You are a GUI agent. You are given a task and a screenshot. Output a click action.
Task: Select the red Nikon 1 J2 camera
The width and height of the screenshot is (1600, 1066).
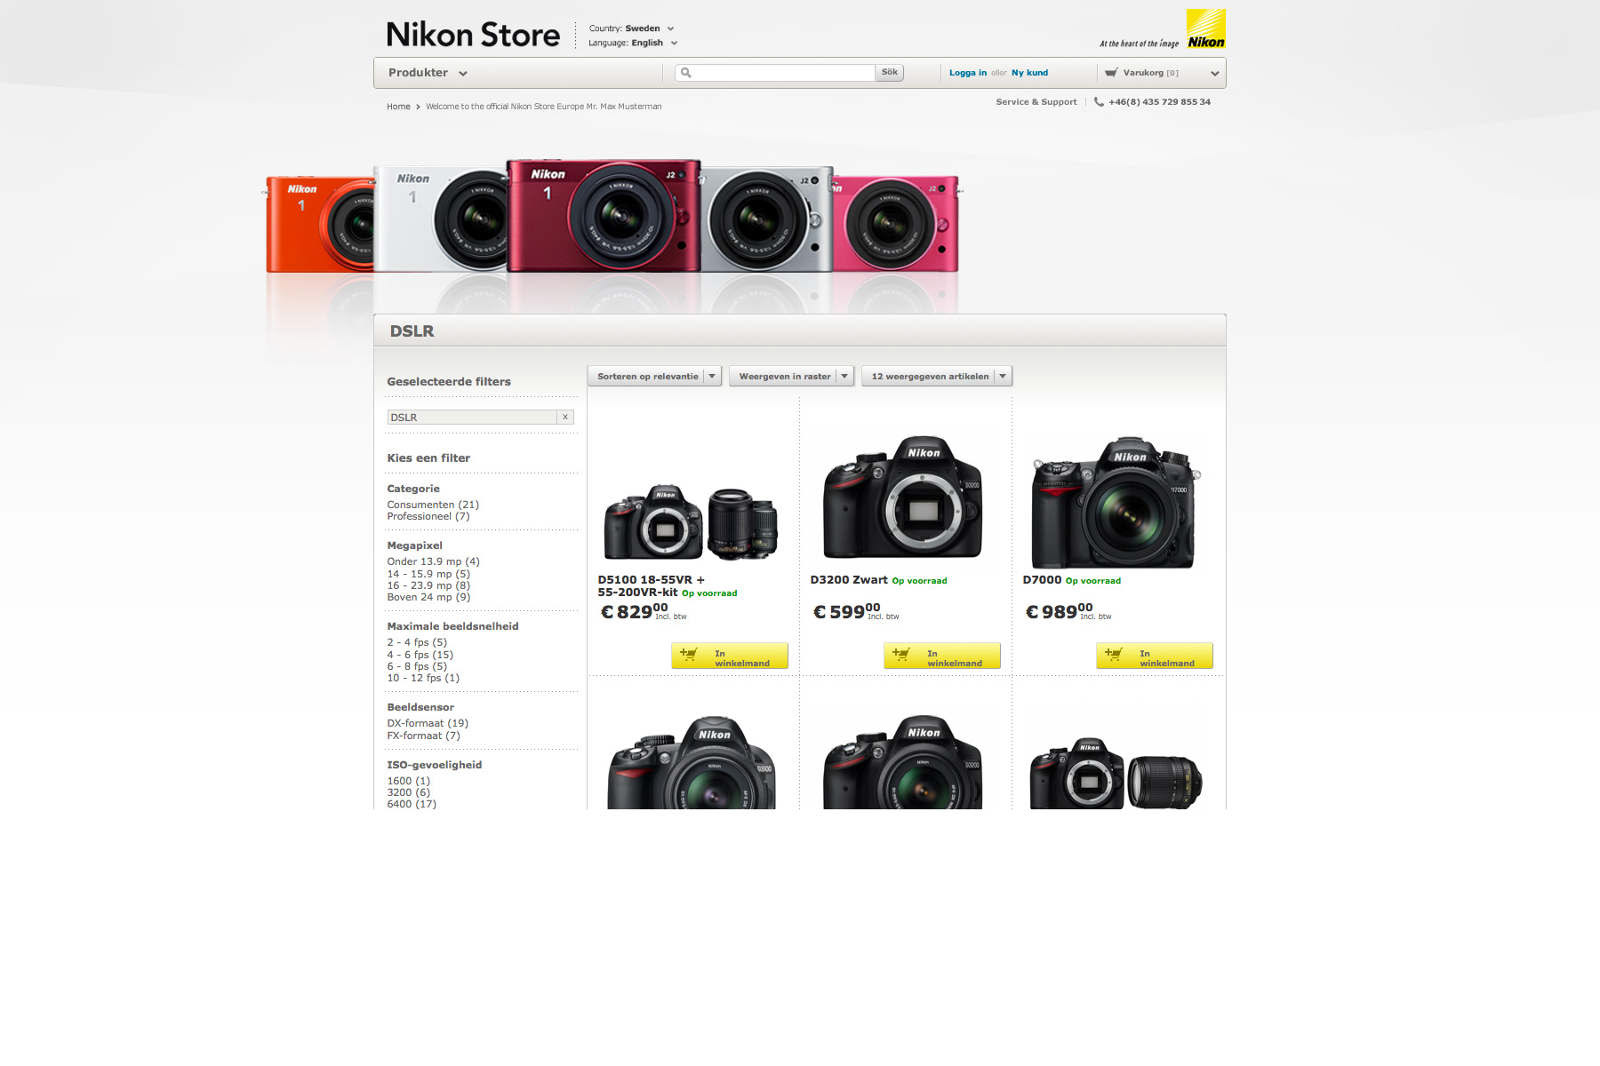click(603, 215)
